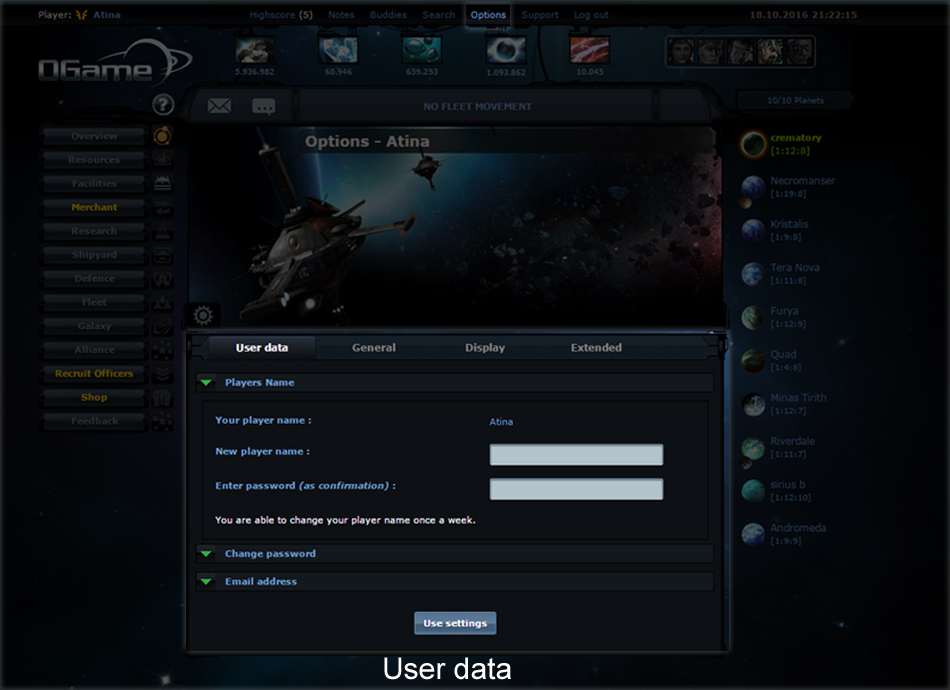Click the NO FLEET MOVEMENT bar
The image size is (950, 690).
pos(477,107)
